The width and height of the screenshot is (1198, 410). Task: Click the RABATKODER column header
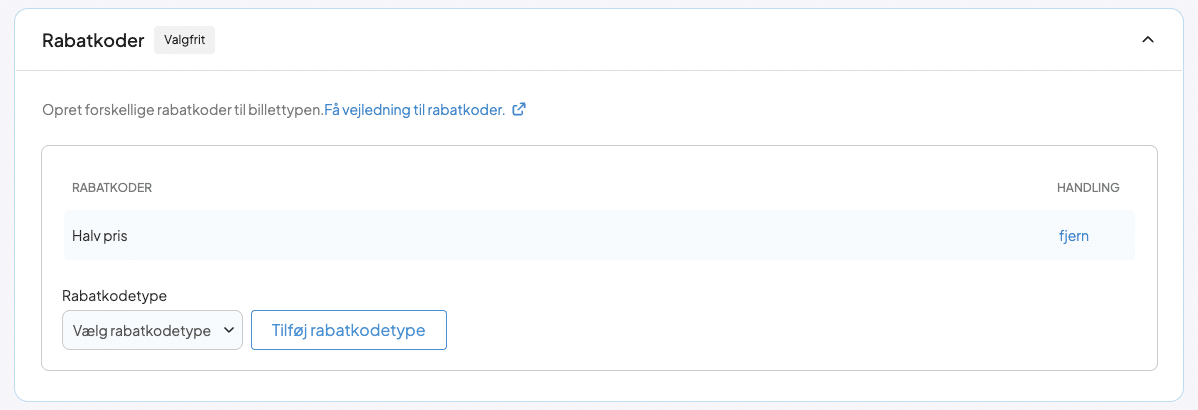click(x=112, y=187)
